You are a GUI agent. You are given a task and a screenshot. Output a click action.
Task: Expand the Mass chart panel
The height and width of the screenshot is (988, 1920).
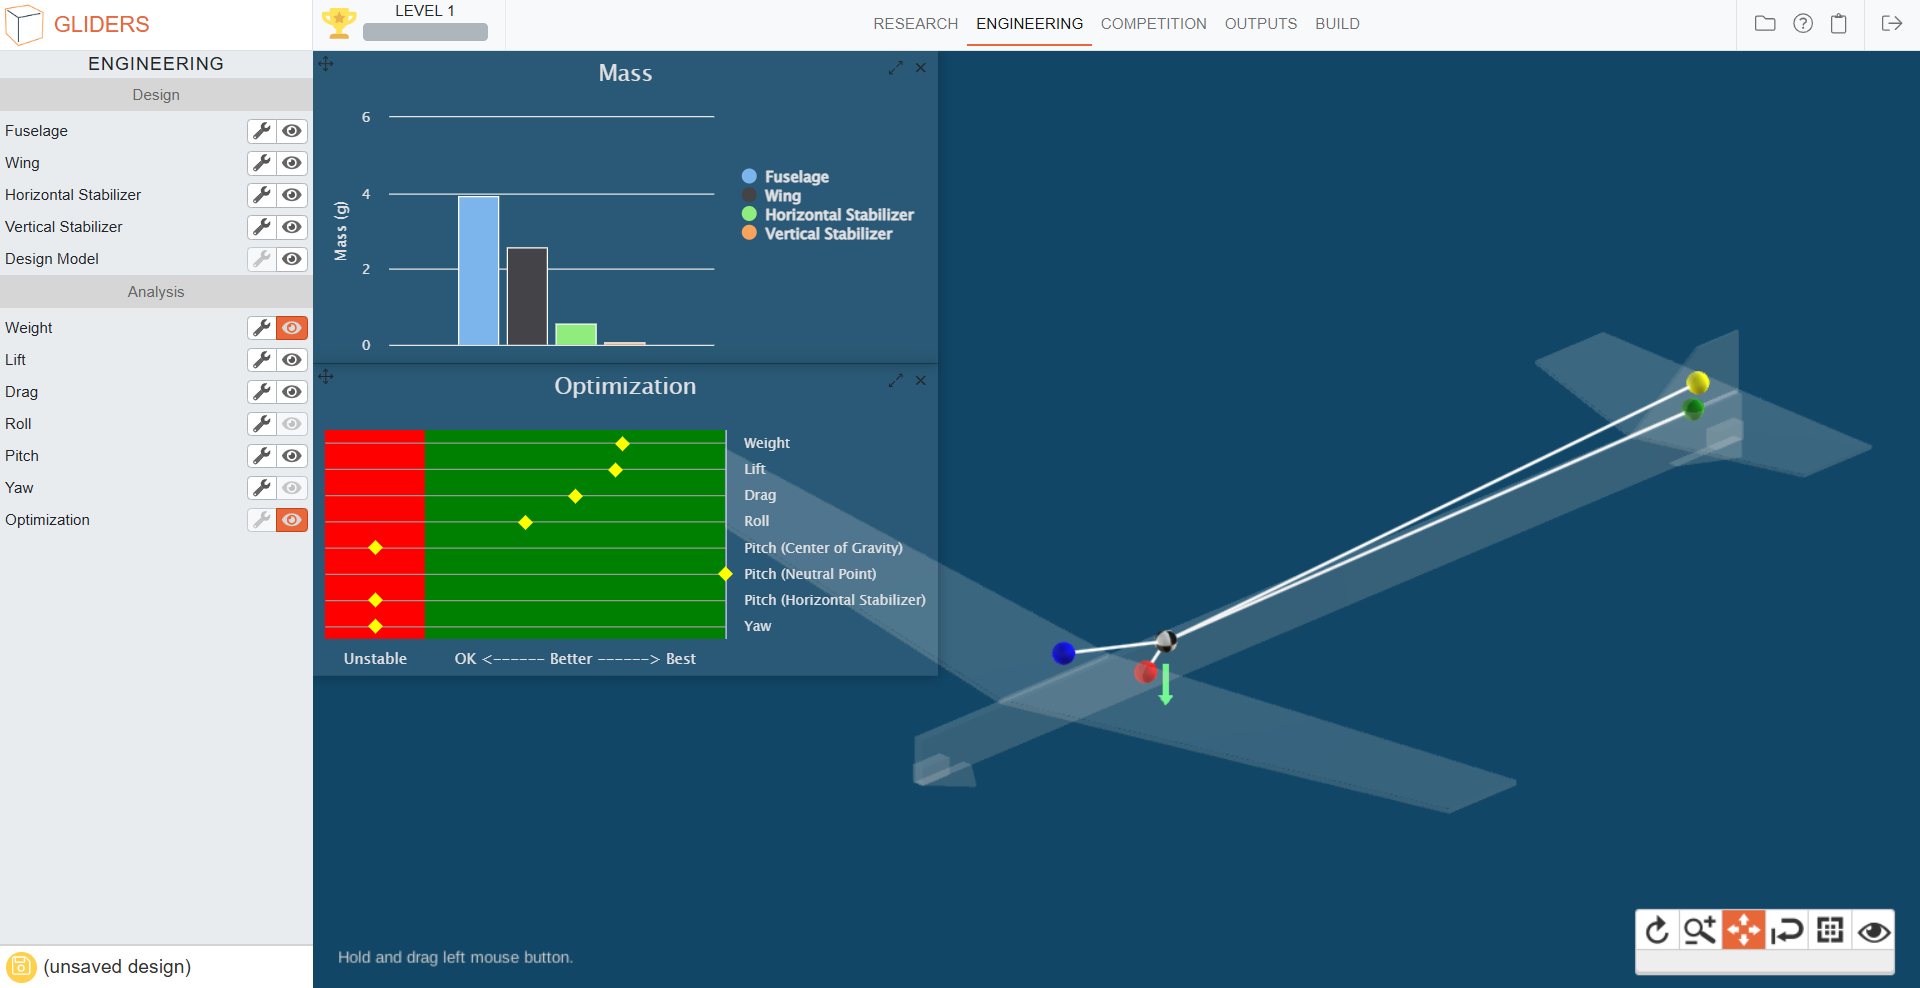point(895,68)
